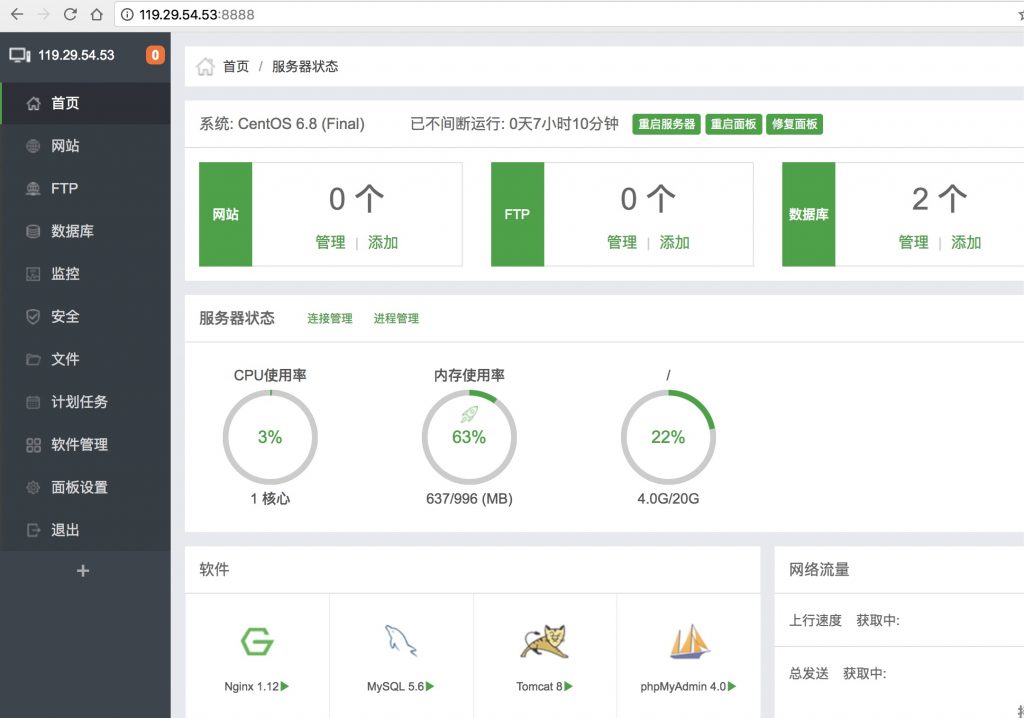Open the 进程管理 link
The width and height of the screenshot is (1024, 718).
[x=396, y=319]
